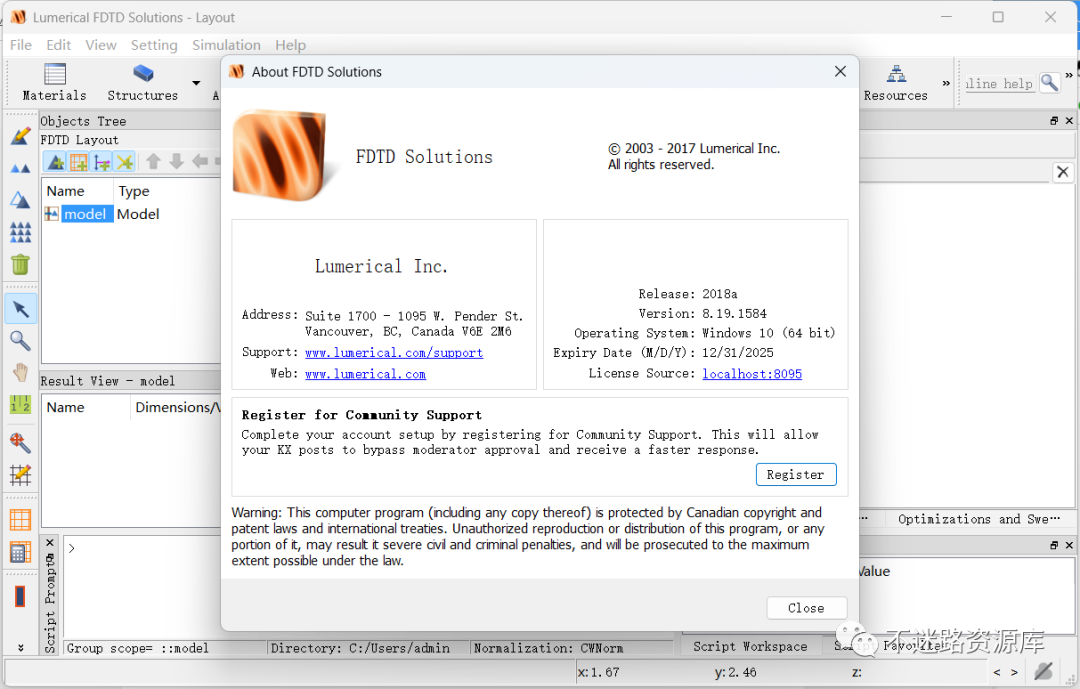The height and width of the screenshot is (689, 1080).
Task: Click the Dimensions column header in Result View
Action: tap(177, 407)
